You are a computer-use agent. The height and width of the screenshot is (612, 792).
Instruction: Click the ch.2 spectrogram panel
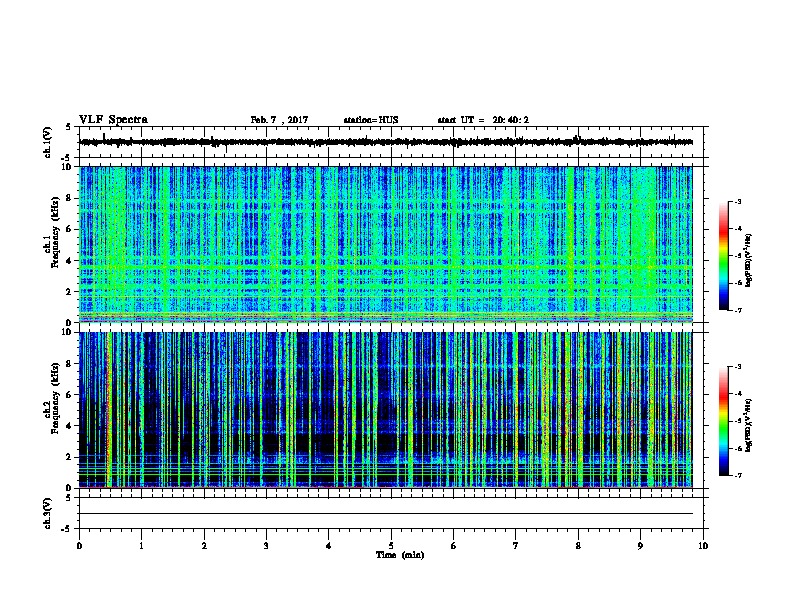[386, 410]
